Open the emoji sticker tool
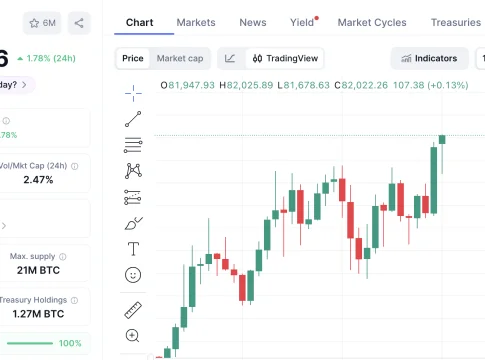485x360 pixels. 133,275
